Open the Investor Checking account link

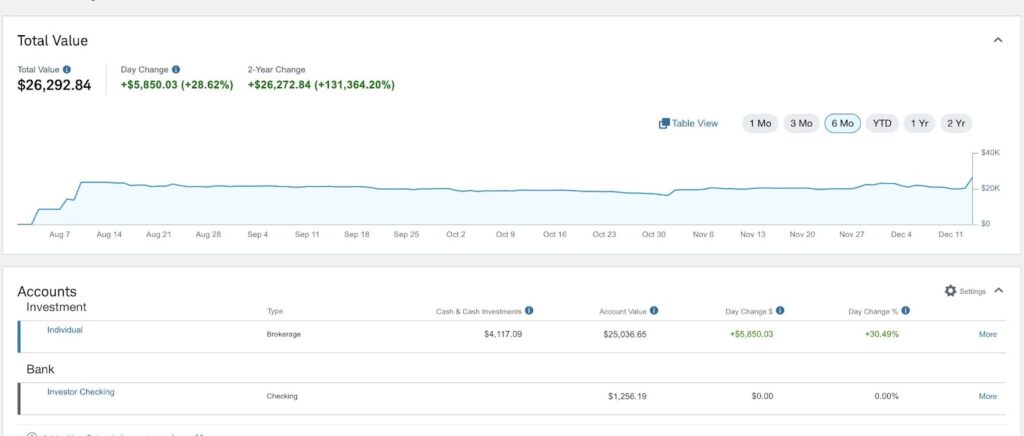tap(81, 392)
